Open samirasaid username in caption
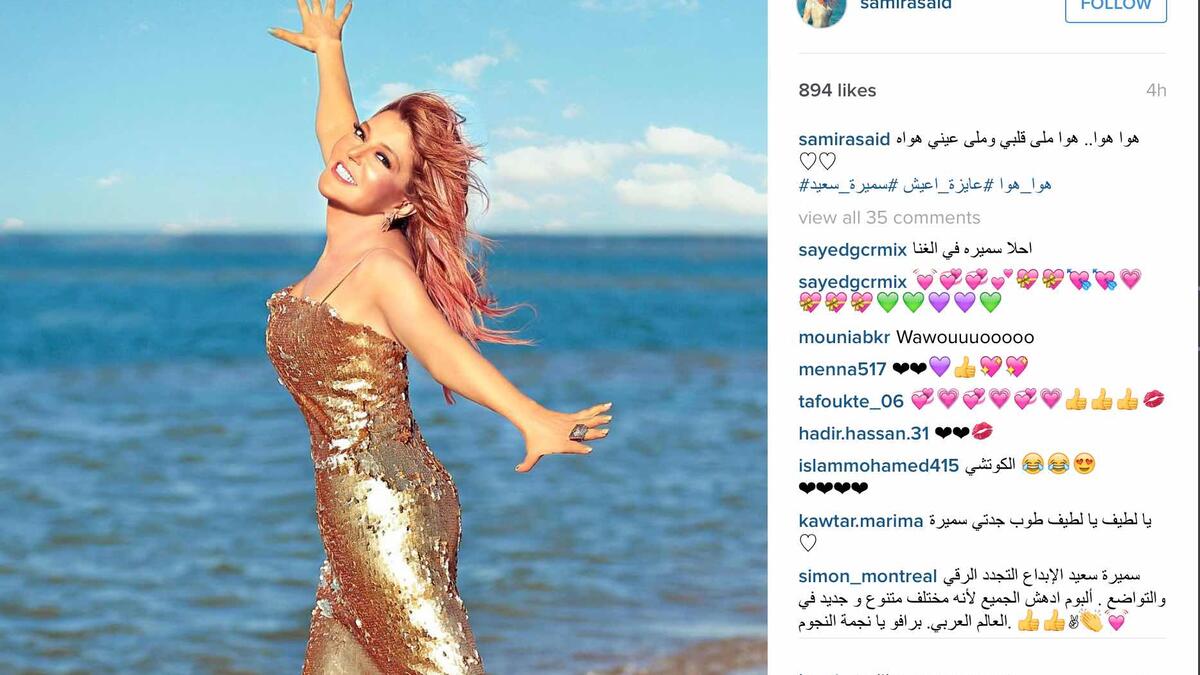 844,138
